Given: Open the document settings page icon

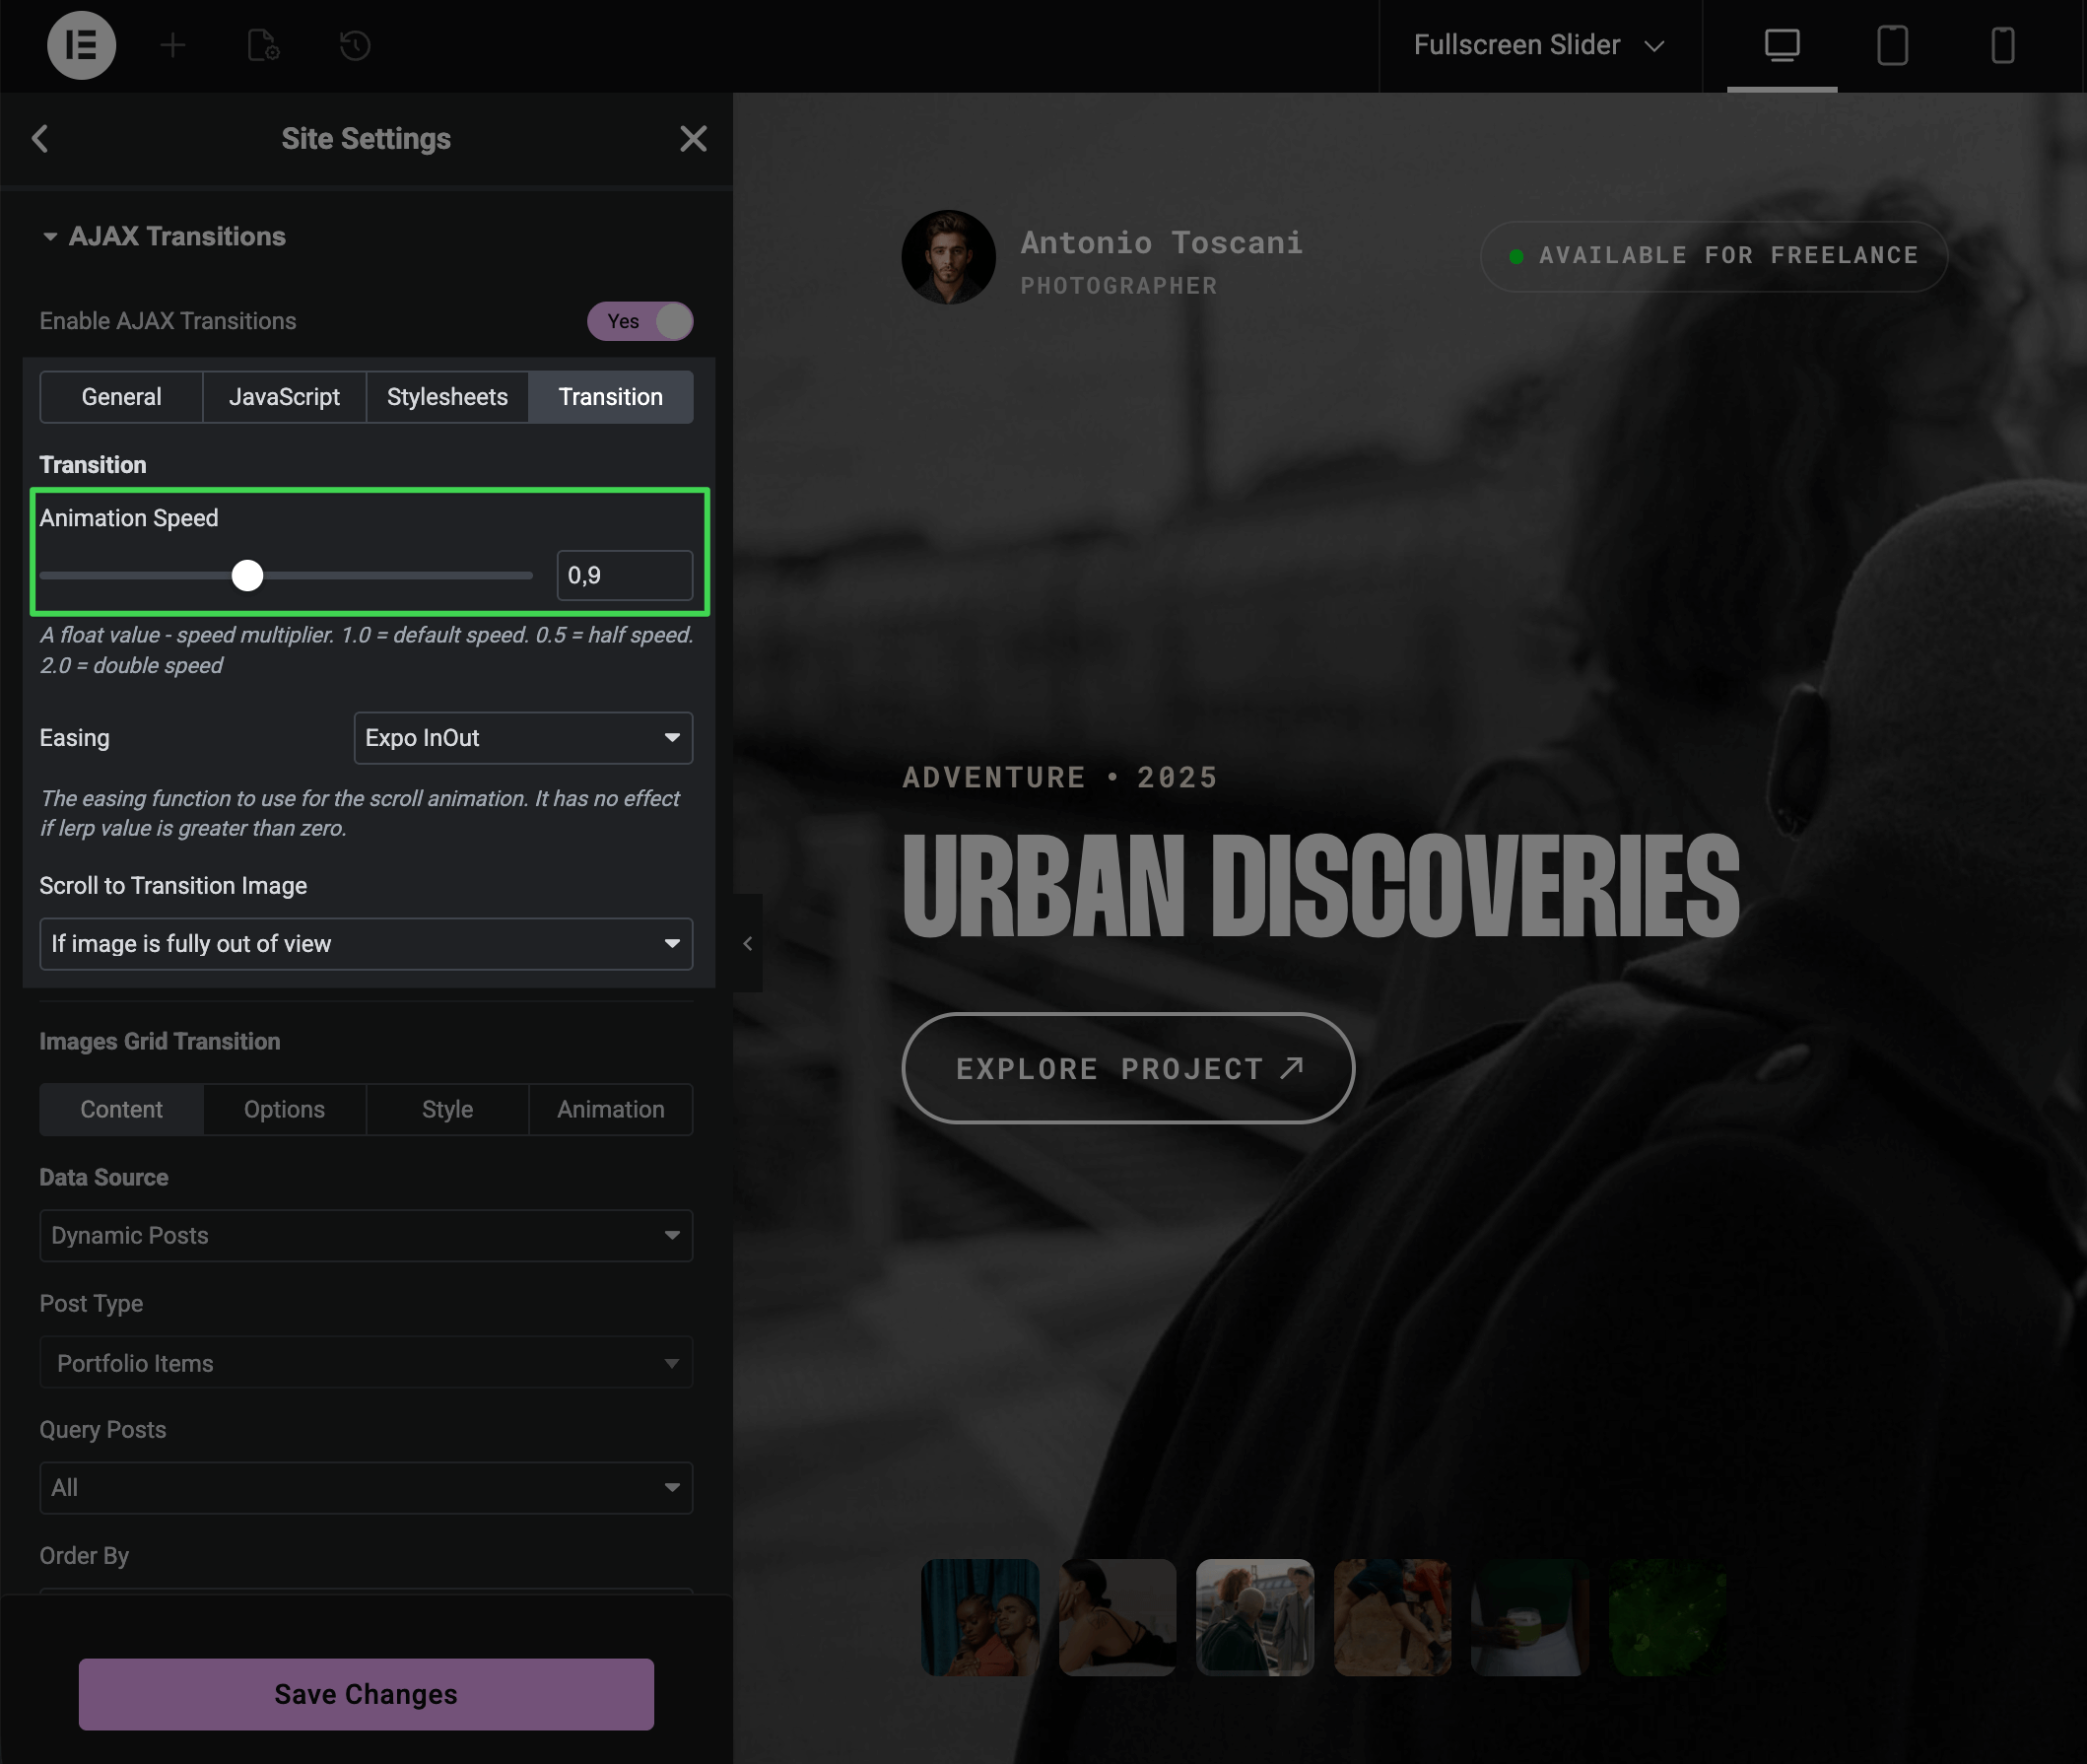Looking at the screenshot, I should [x=263, y=45].
